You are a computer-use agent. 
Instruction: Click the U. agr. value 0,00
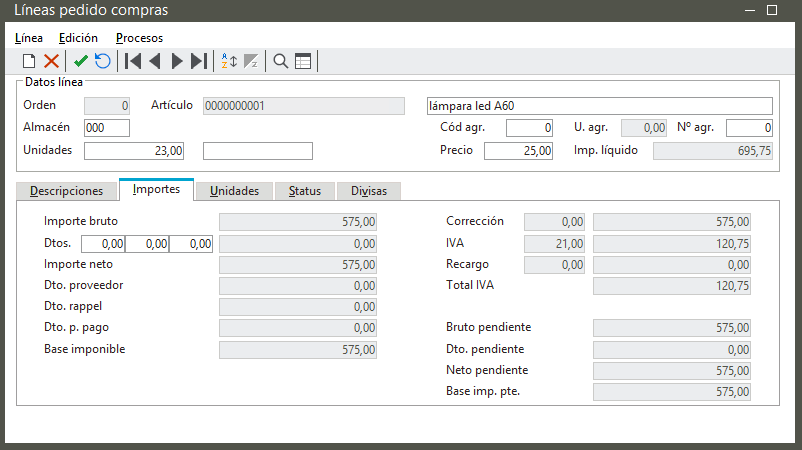[x=643, y=128]
